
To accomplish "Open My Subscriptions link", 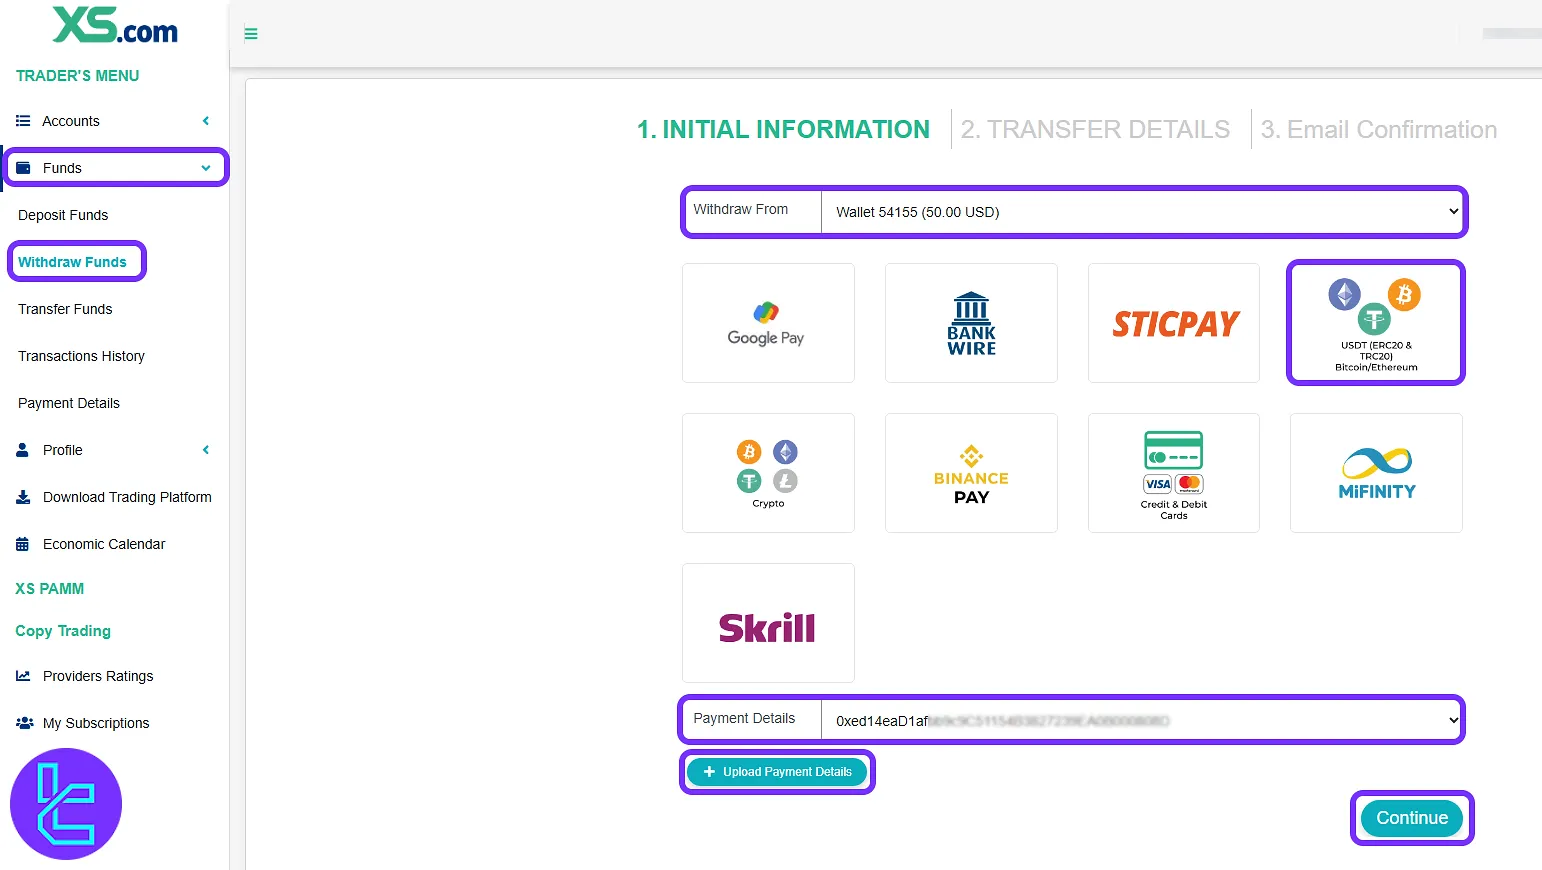I will click(x=96, y=723).
